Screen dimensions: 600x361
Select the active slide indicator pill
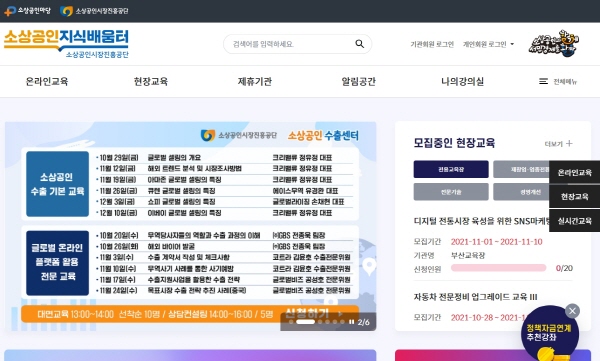coord(306,322)
